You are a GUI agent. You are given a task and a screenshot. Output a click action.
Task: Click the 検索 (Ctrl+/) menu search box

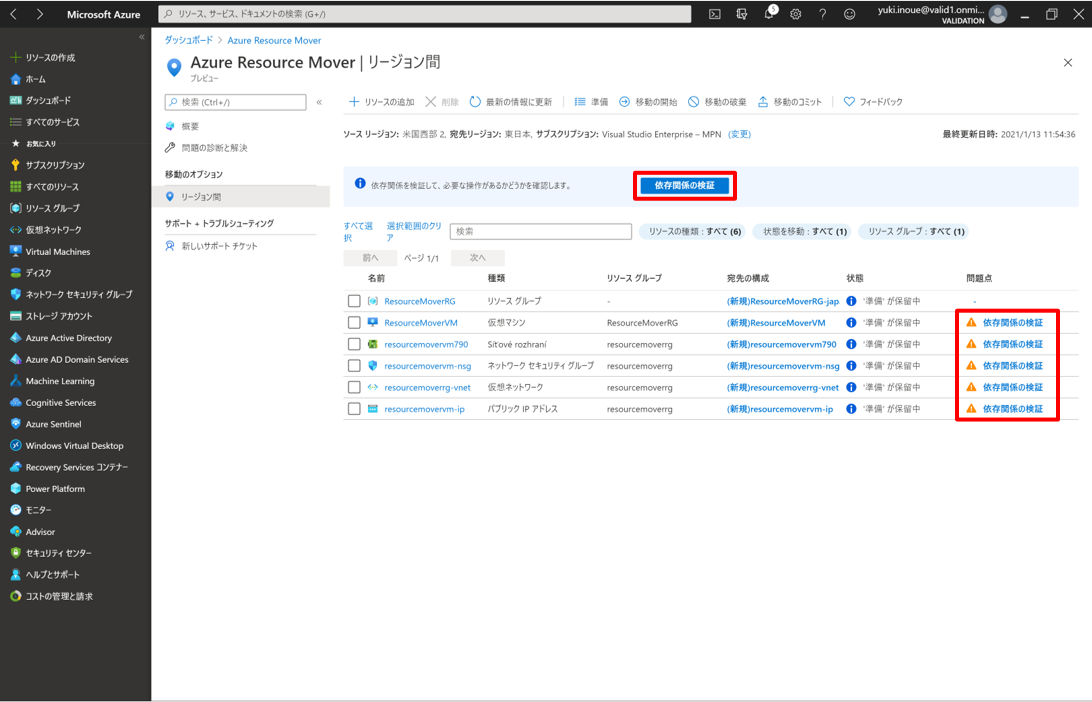[235, 102]
